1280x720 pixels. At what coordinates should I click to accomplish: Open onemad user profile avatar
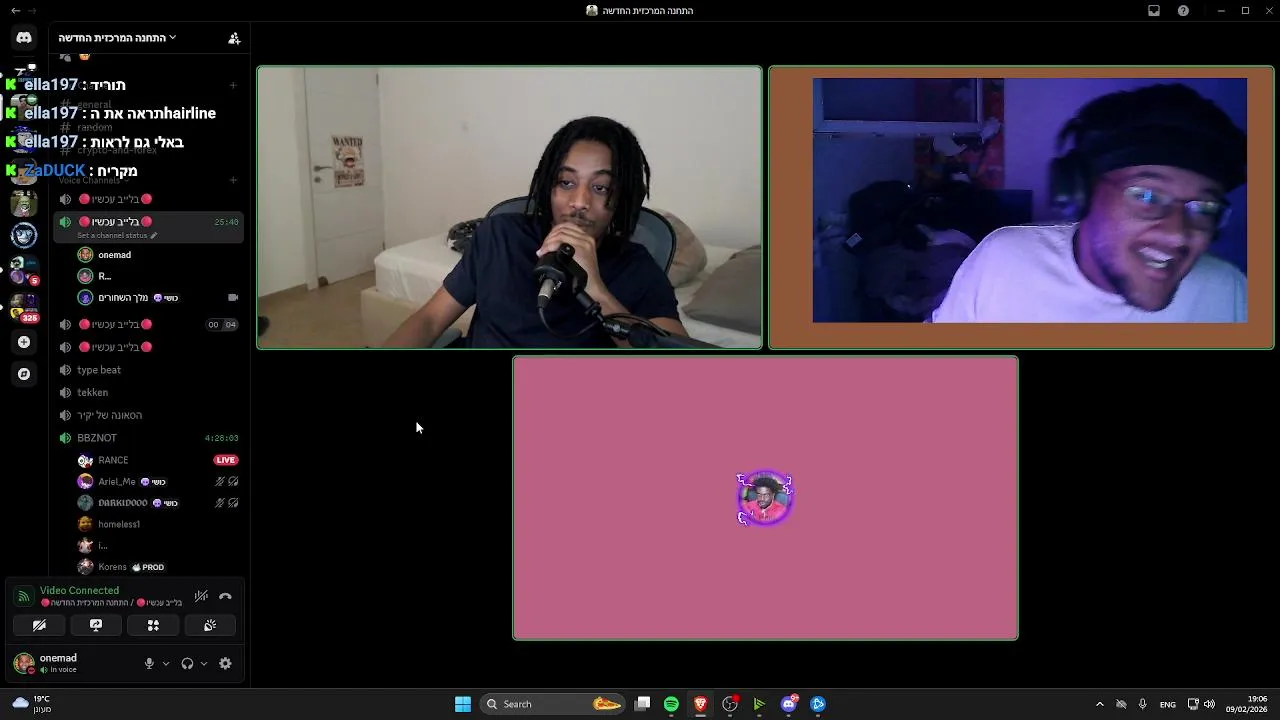click(x=24, y=663)
